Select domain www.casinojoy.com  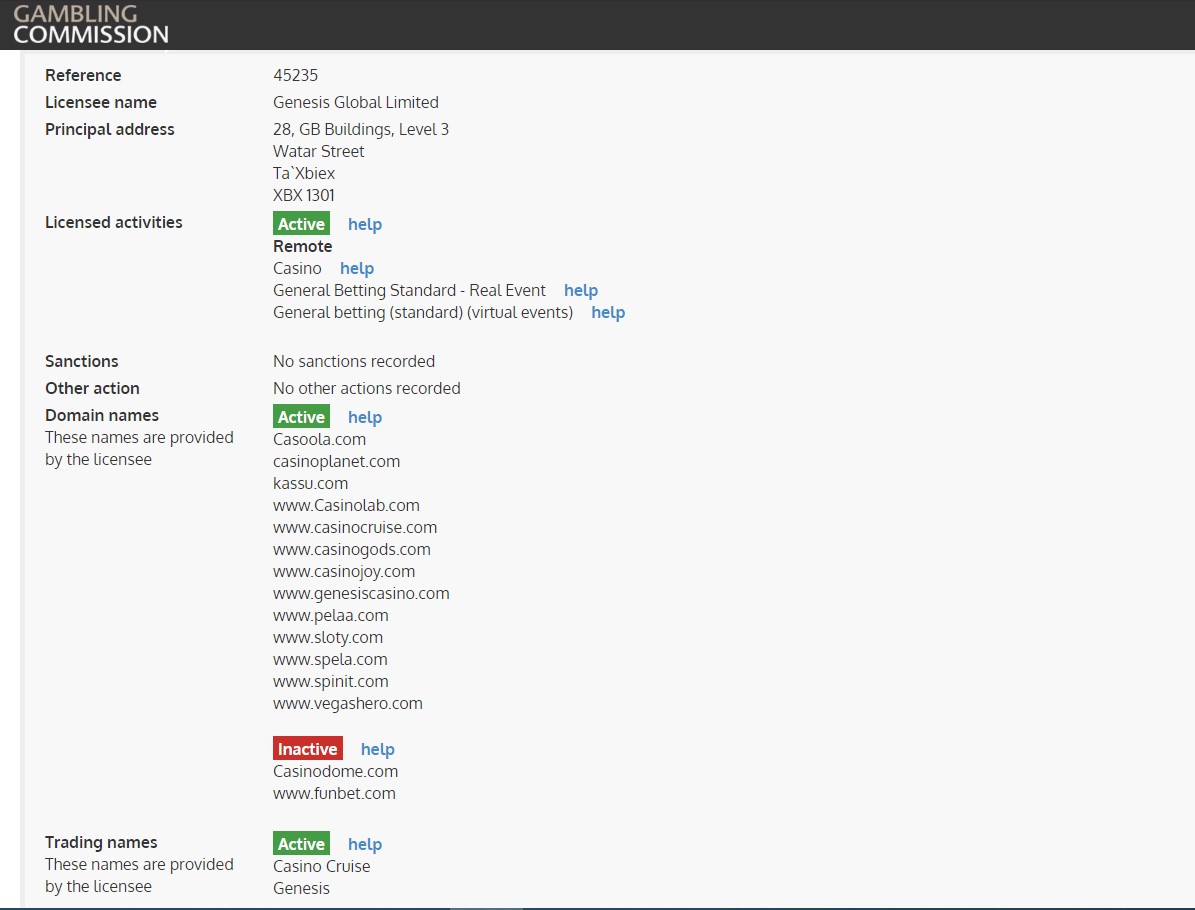[x=344, y=572]
